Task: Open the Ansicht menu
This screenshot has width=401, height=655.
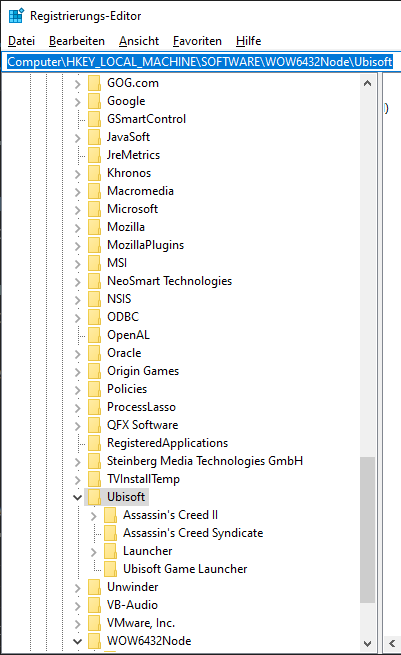Action: point(139,41)
